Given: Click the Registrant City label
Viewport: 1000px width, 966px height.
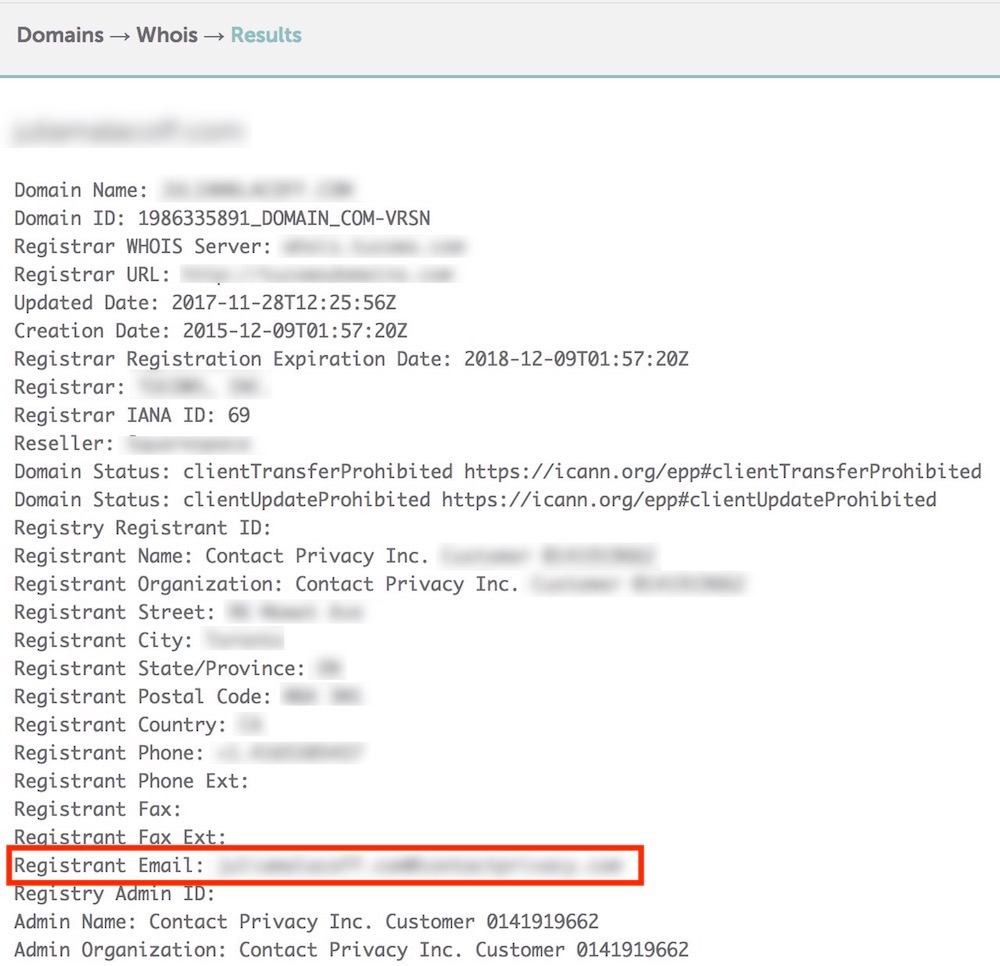Looking at the screenshot, I should (x=103, y=640).
